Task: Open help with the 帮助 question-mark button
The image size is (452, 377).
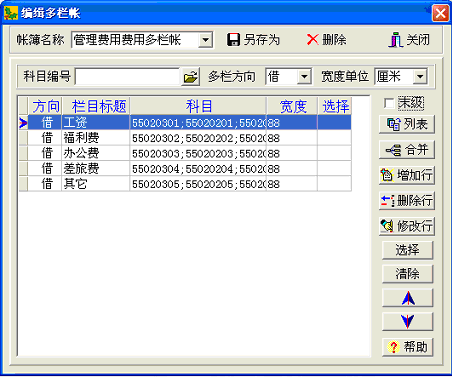Action: (407, 347)
